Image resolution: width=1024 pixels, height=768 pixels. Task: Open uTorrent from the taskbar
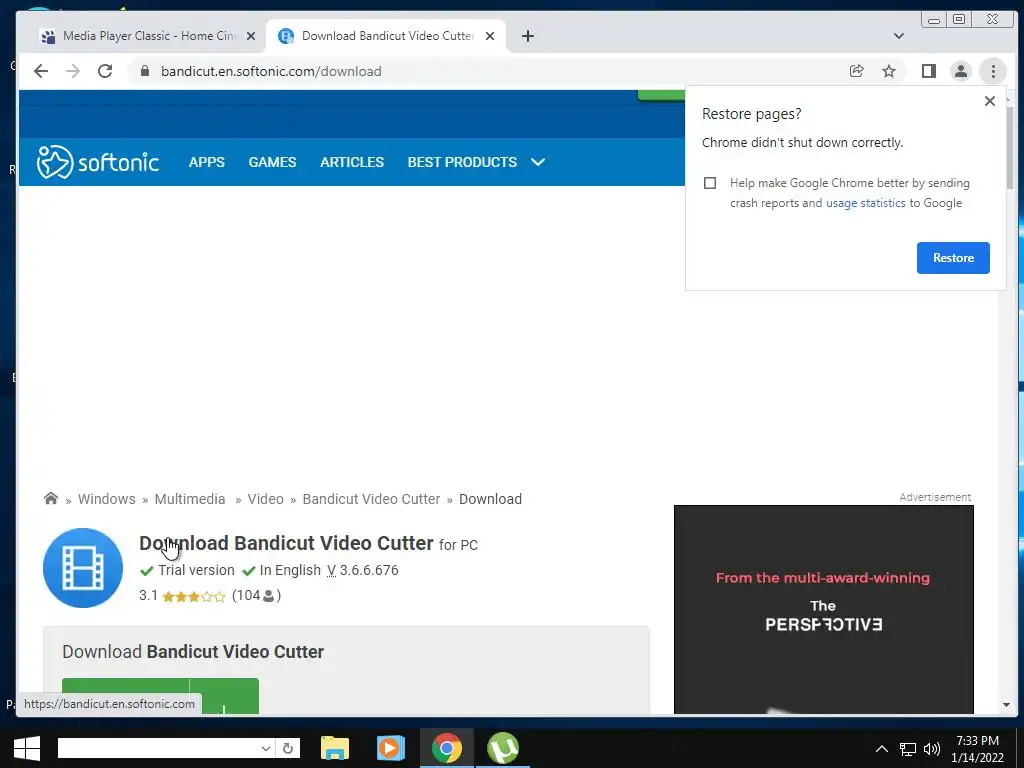[x=503, y=748]
